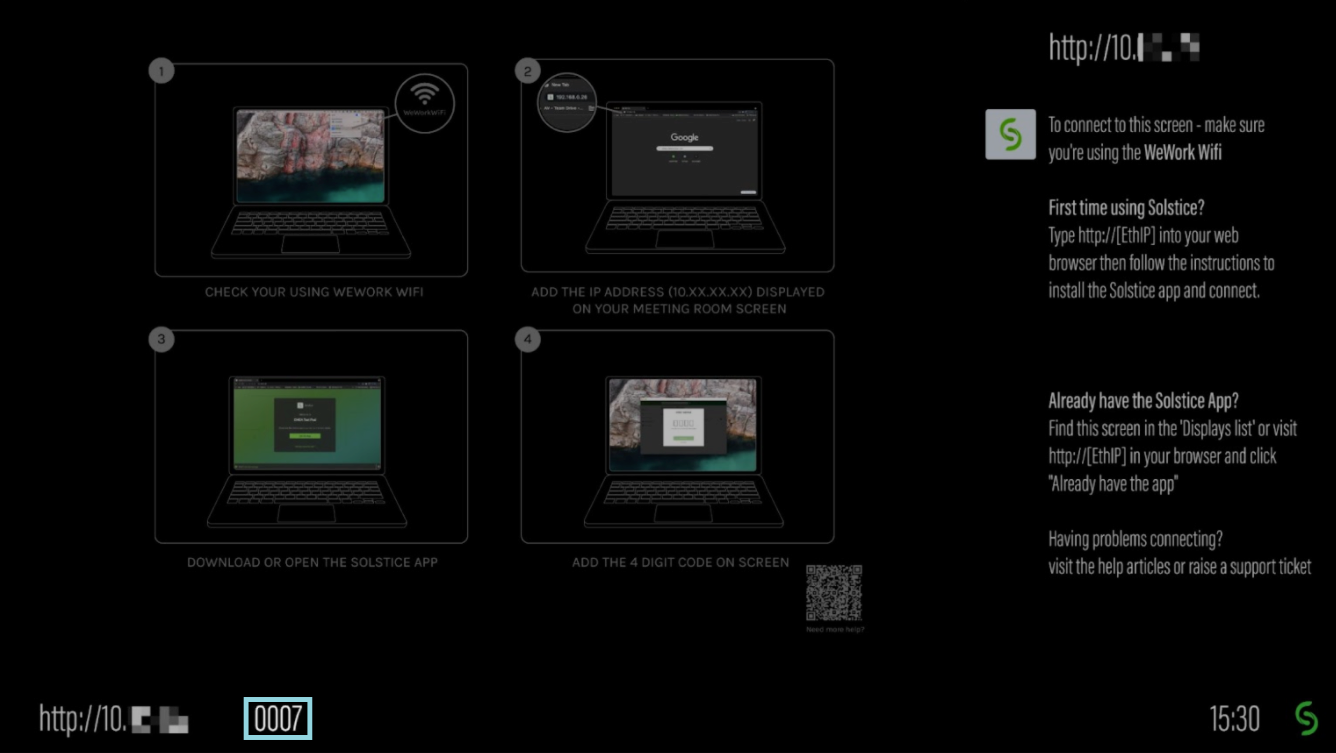The image size is (1336, 753).
Task: Click the Solstice logo beside the connection instructions
Action: (x=1010, y=134)
